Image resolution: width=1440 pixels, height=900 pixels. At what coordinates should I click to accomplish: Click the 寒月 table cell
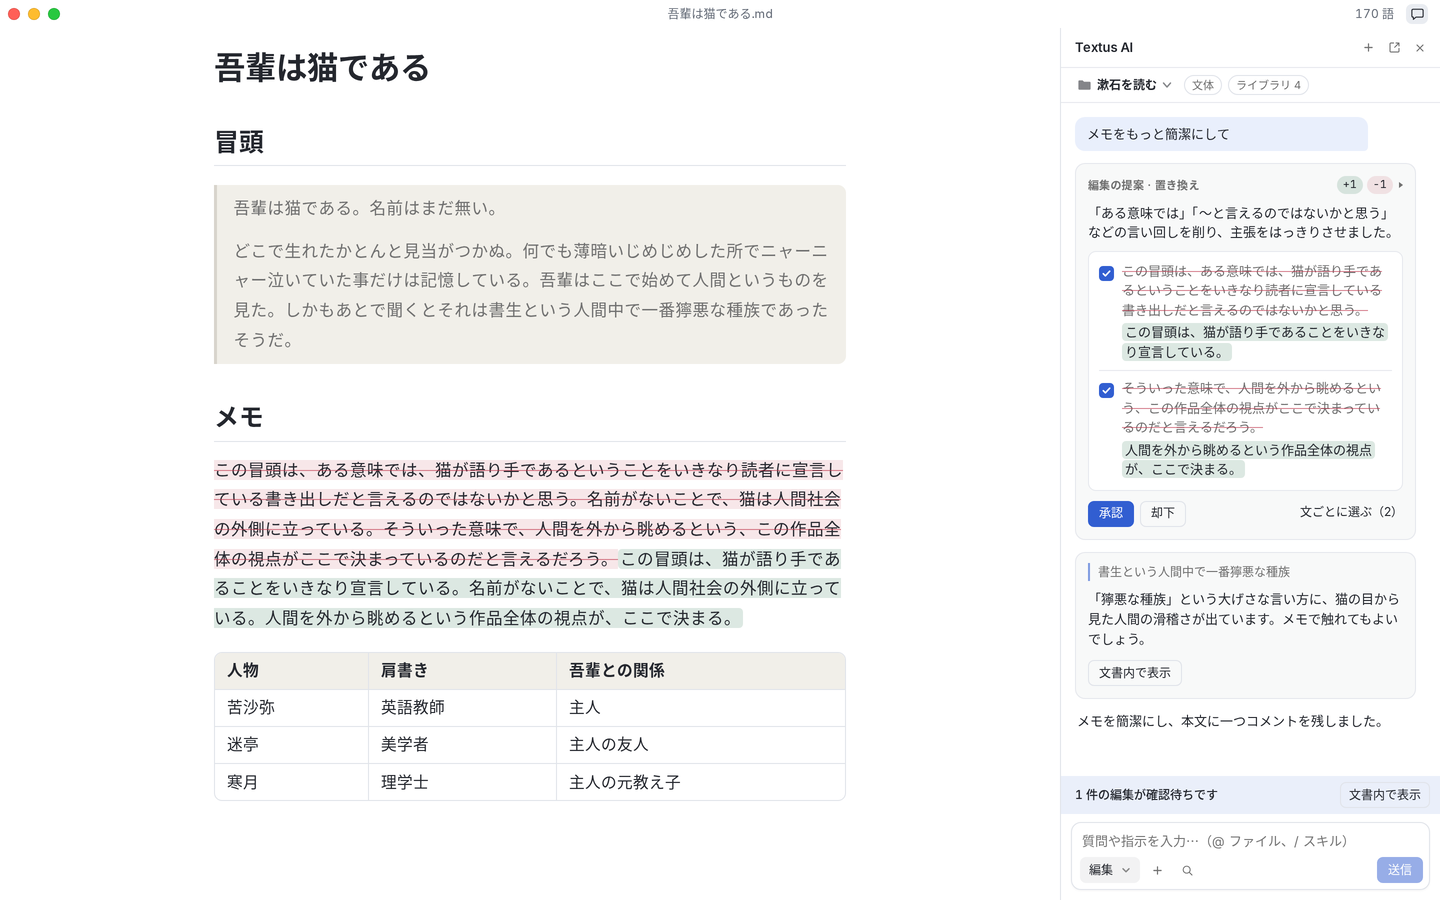[x=291, y=782]
